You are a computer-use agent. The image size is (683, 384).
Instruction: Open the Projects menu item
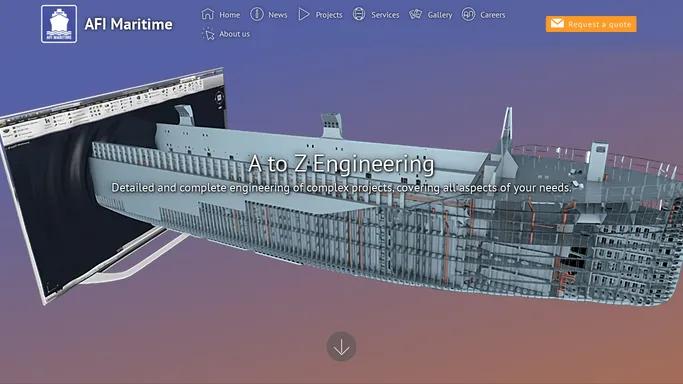(x=329, y=15)
